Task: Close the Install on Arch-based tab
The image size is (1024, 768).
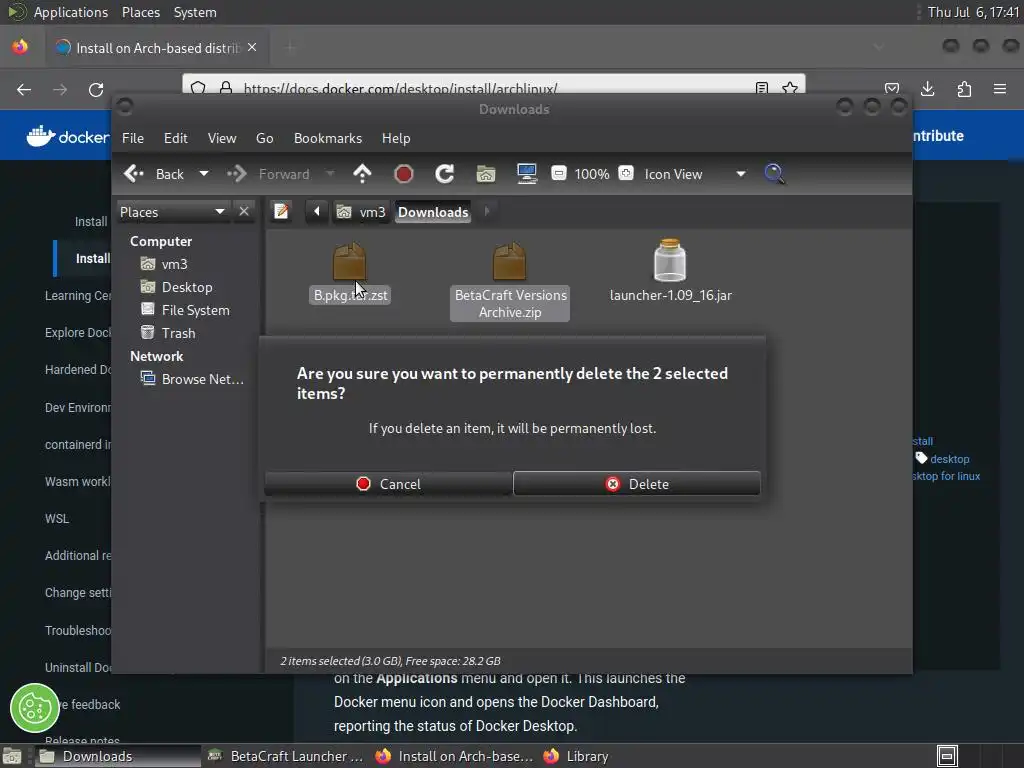Action: (252, 48)
